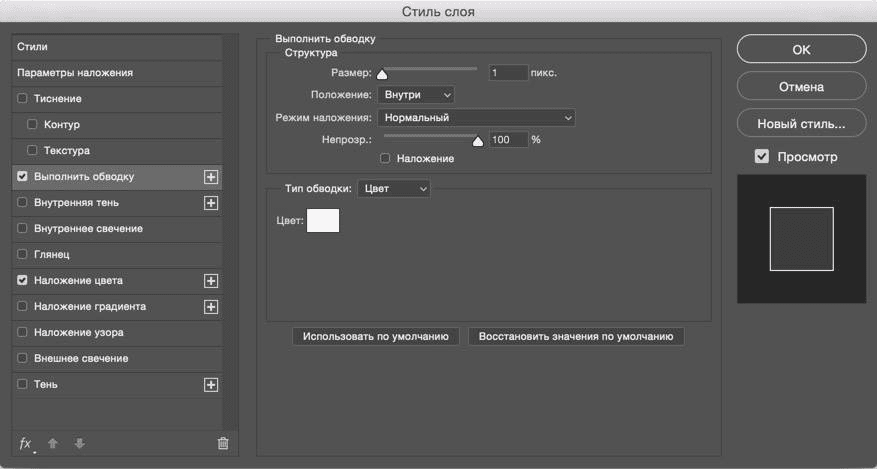
Task: Enable the Наложение checkbox in Структура
Action: pos(385,158)
